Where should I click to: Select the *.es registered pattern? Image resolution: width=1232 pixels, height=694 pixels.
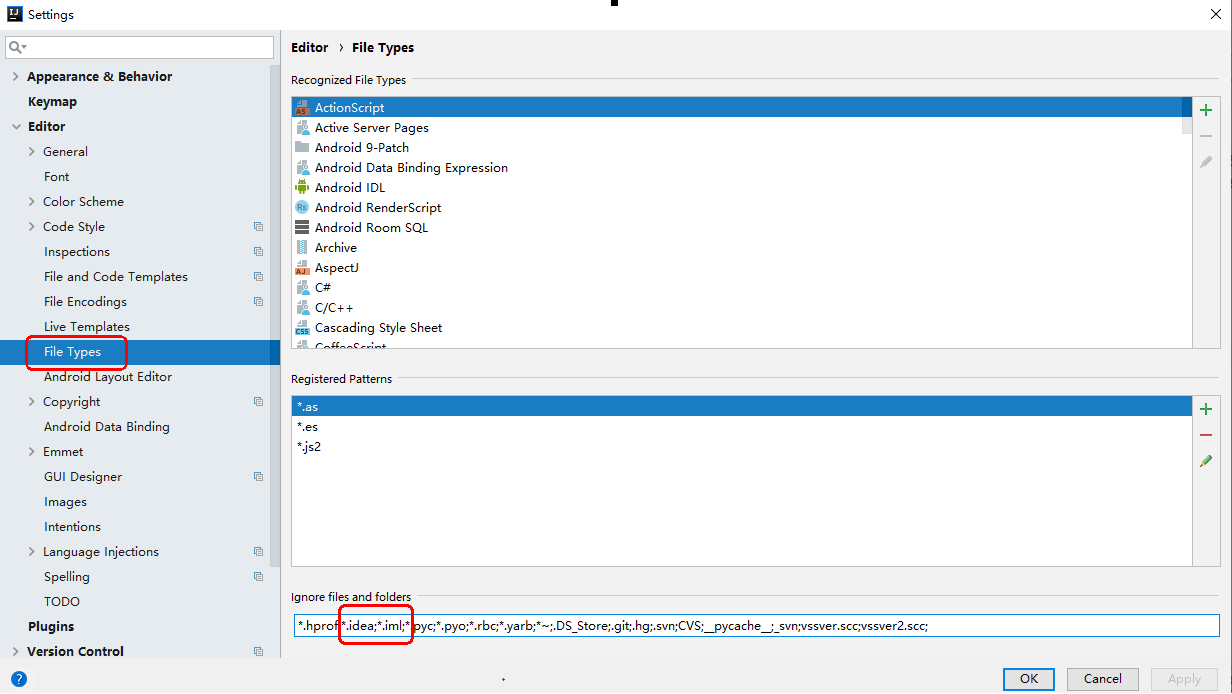pos(742,427)
